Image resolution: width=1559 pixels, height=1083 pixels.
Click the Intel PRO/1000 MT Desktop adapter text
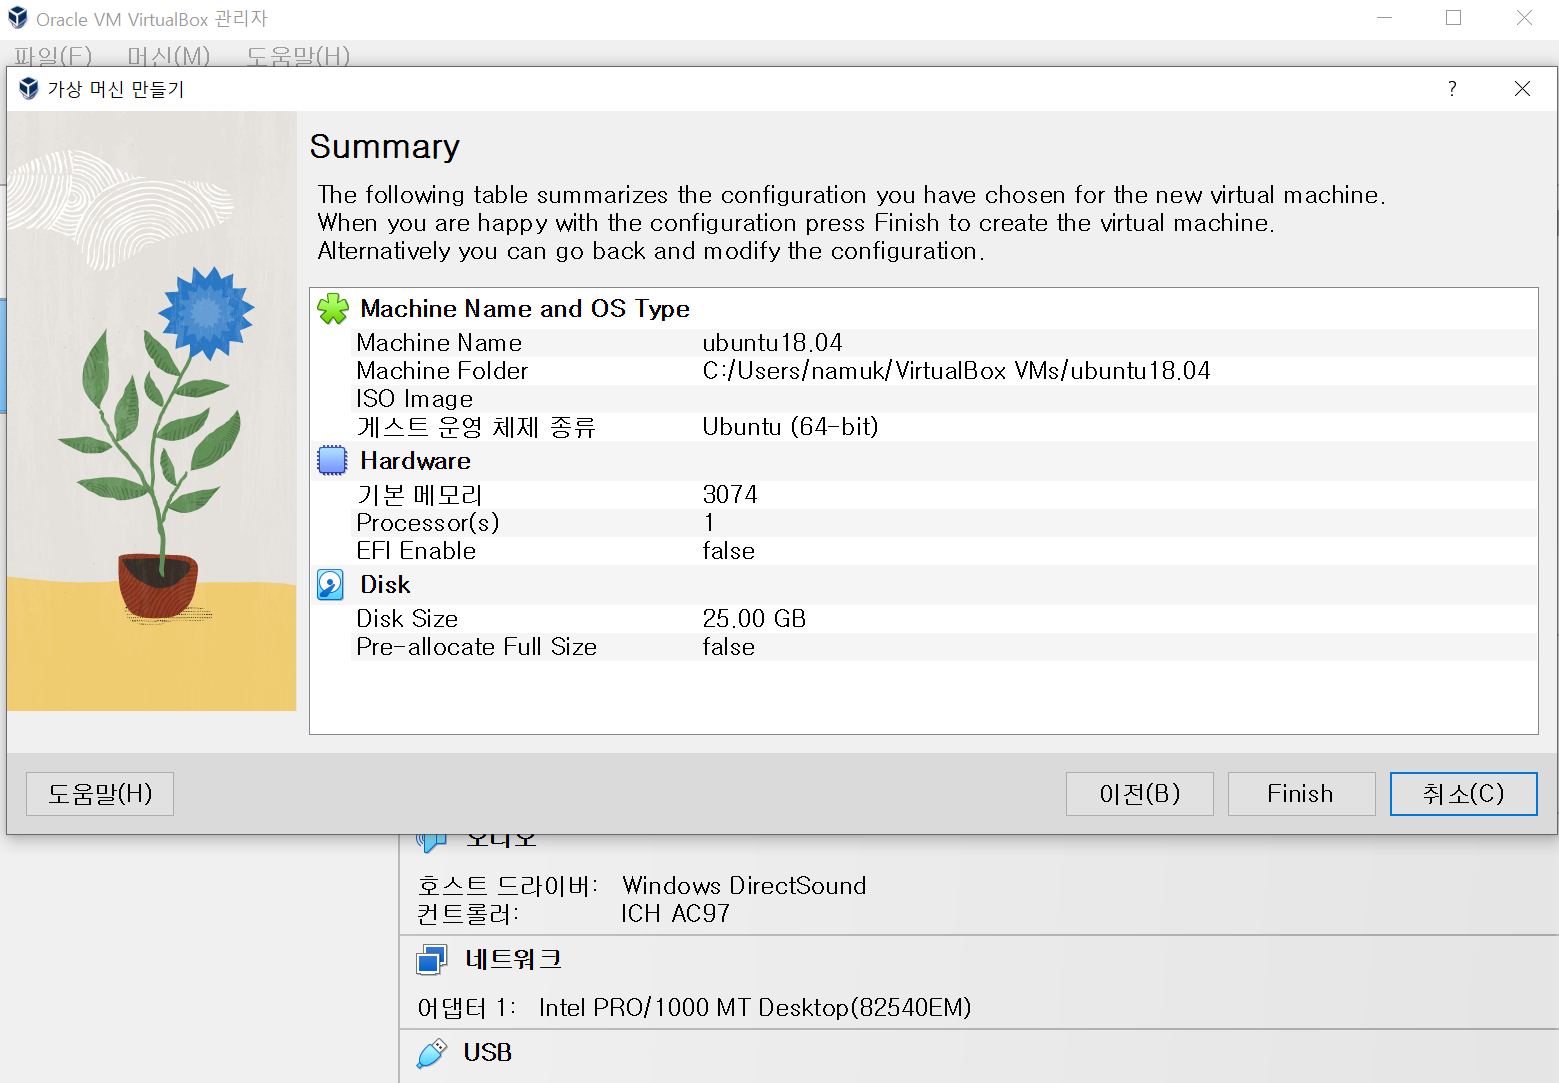pos(755,1008)
